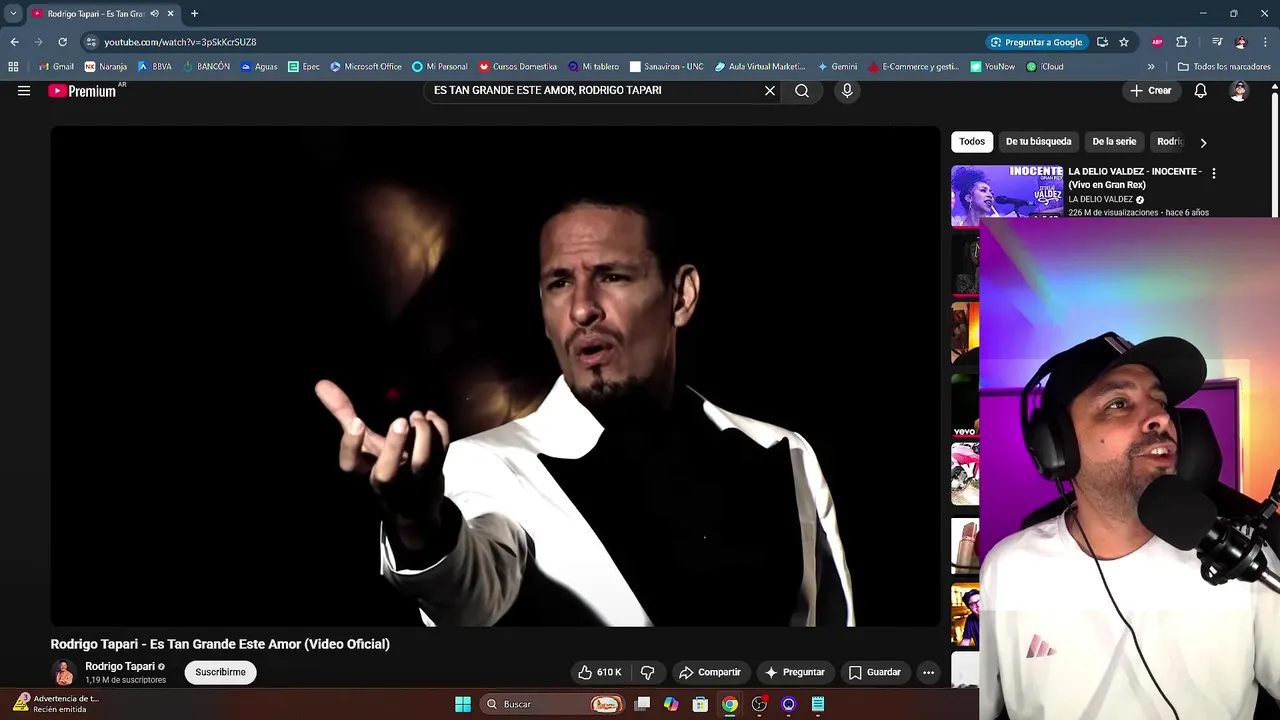Screen dimensions: 1280x720
Task: Click the Chrome address bar URL
Action: 180,42
